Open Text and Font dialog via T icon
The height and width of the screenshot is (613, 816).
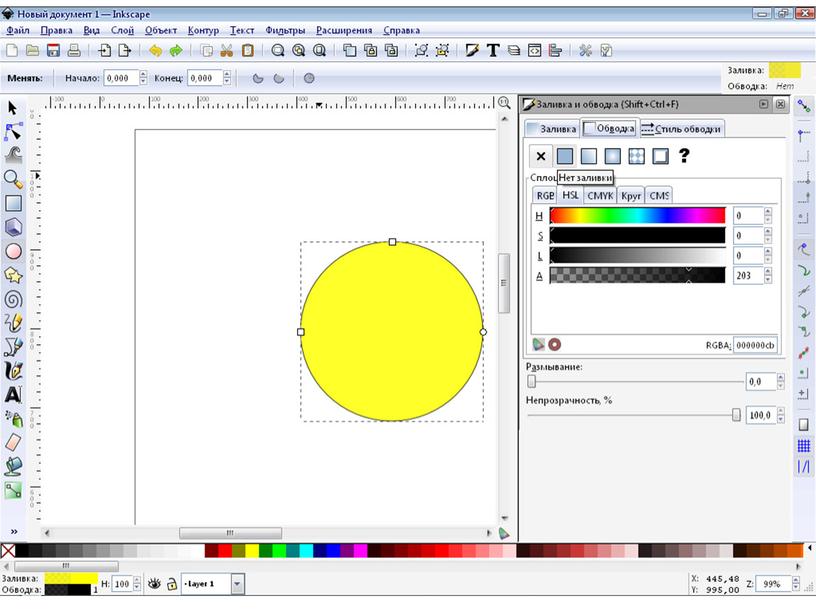tap(493, 50)
